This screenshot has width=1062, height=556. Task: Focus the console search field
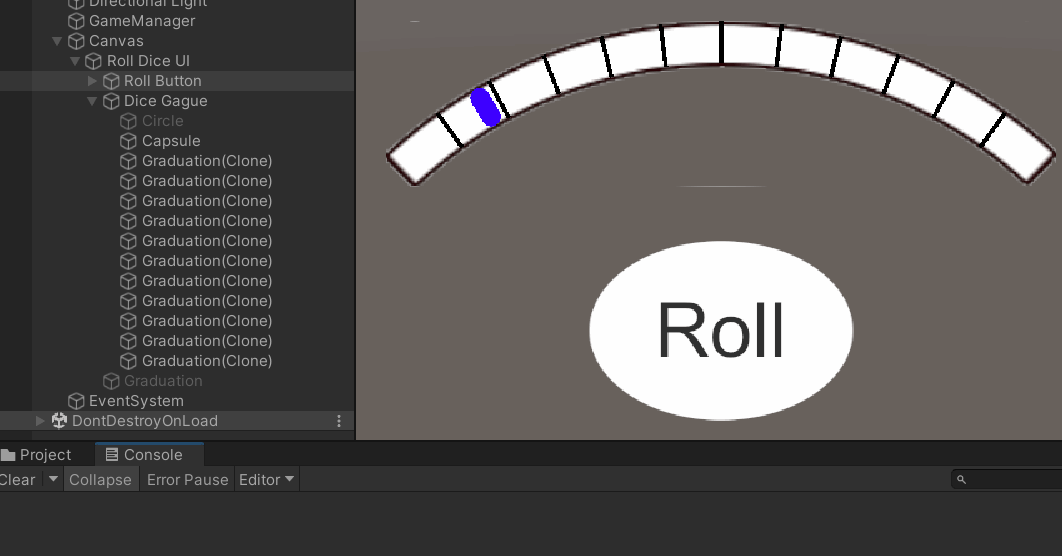(1008, 479)
